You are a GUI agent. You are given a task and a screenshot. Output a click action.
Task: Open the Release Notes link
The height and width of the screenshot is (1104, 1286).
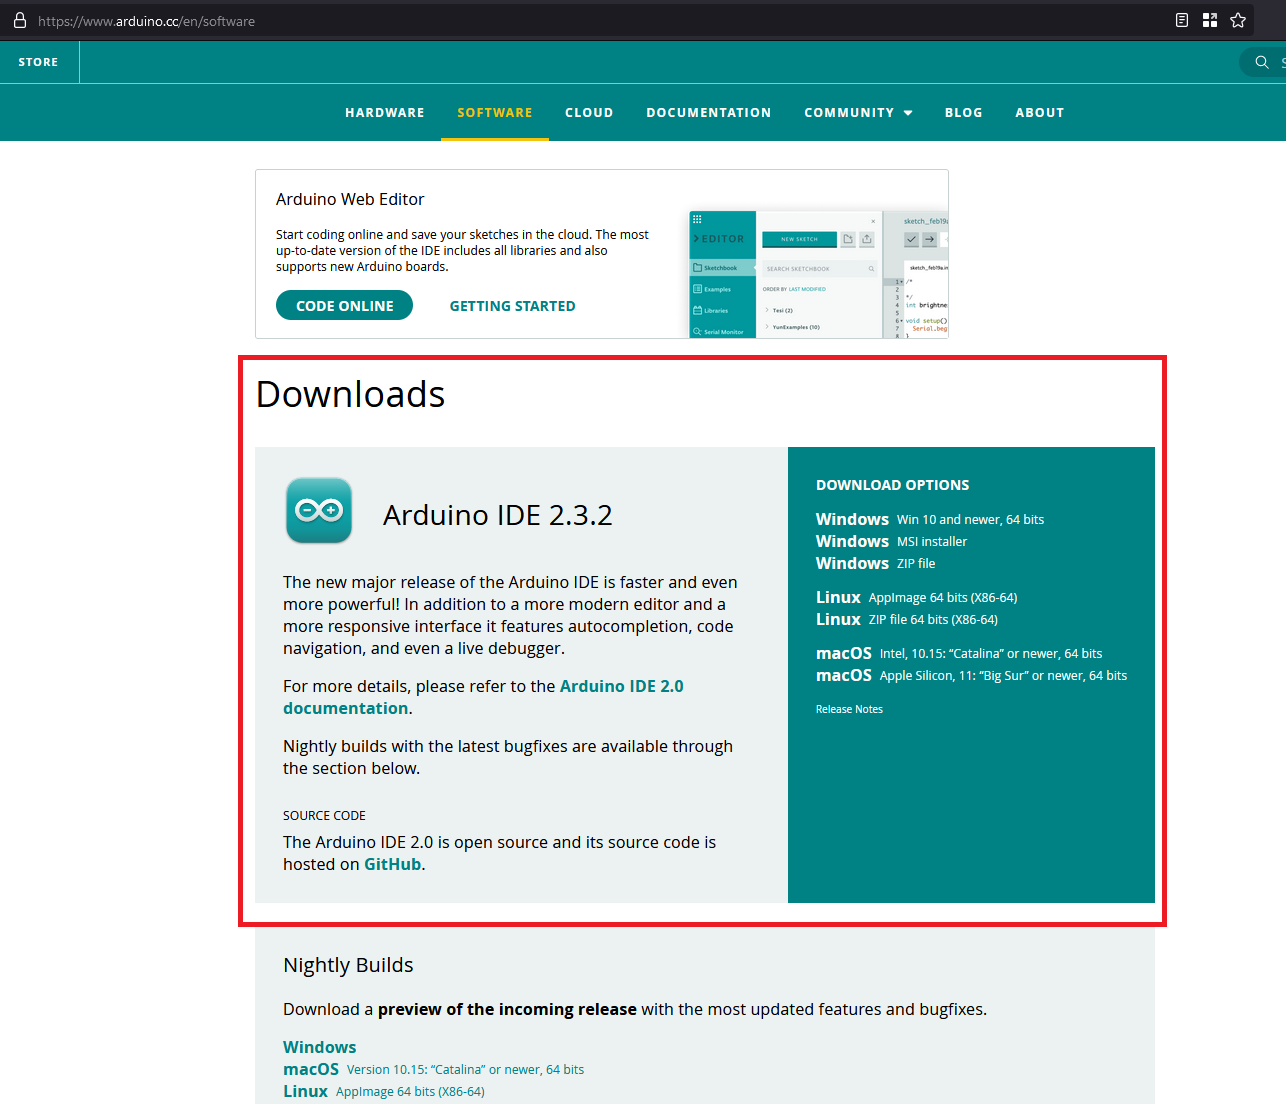(x=849, y=709)
